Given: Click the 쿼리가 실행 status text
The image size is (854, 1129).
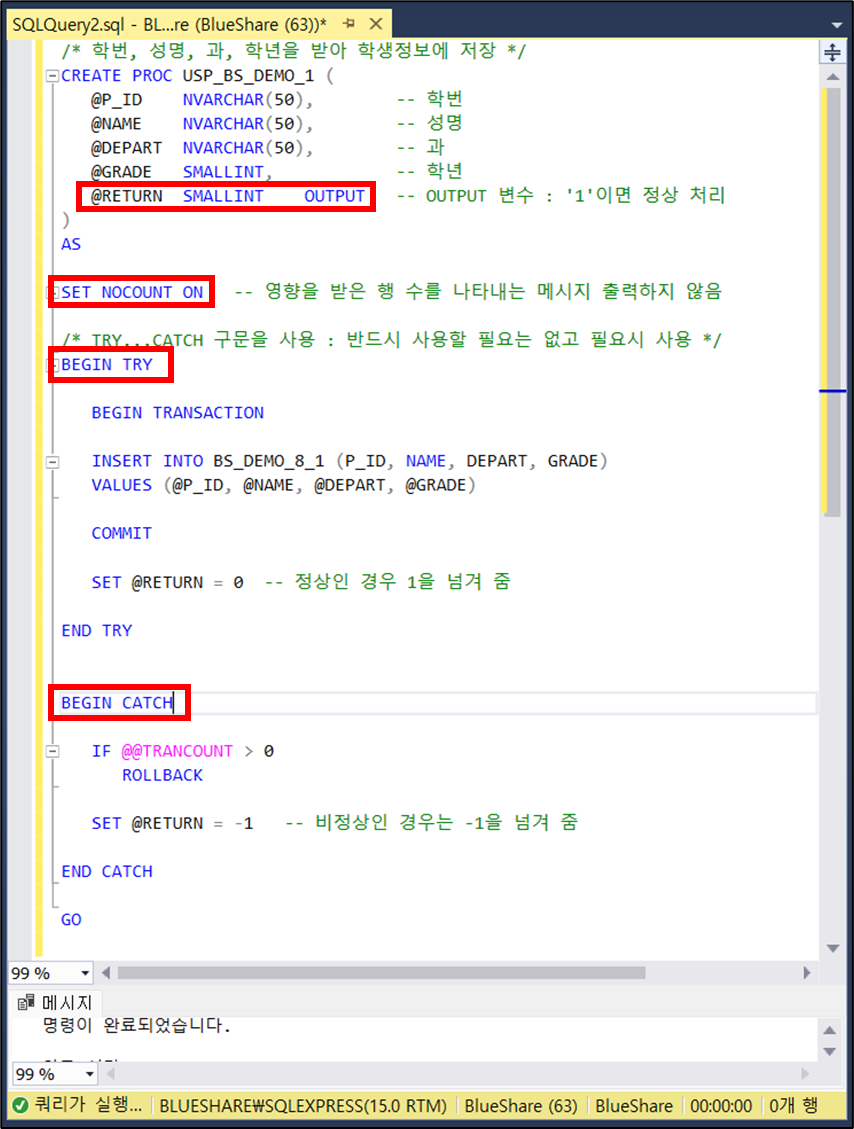Looking at the screenshot, I should (88, 1106).
